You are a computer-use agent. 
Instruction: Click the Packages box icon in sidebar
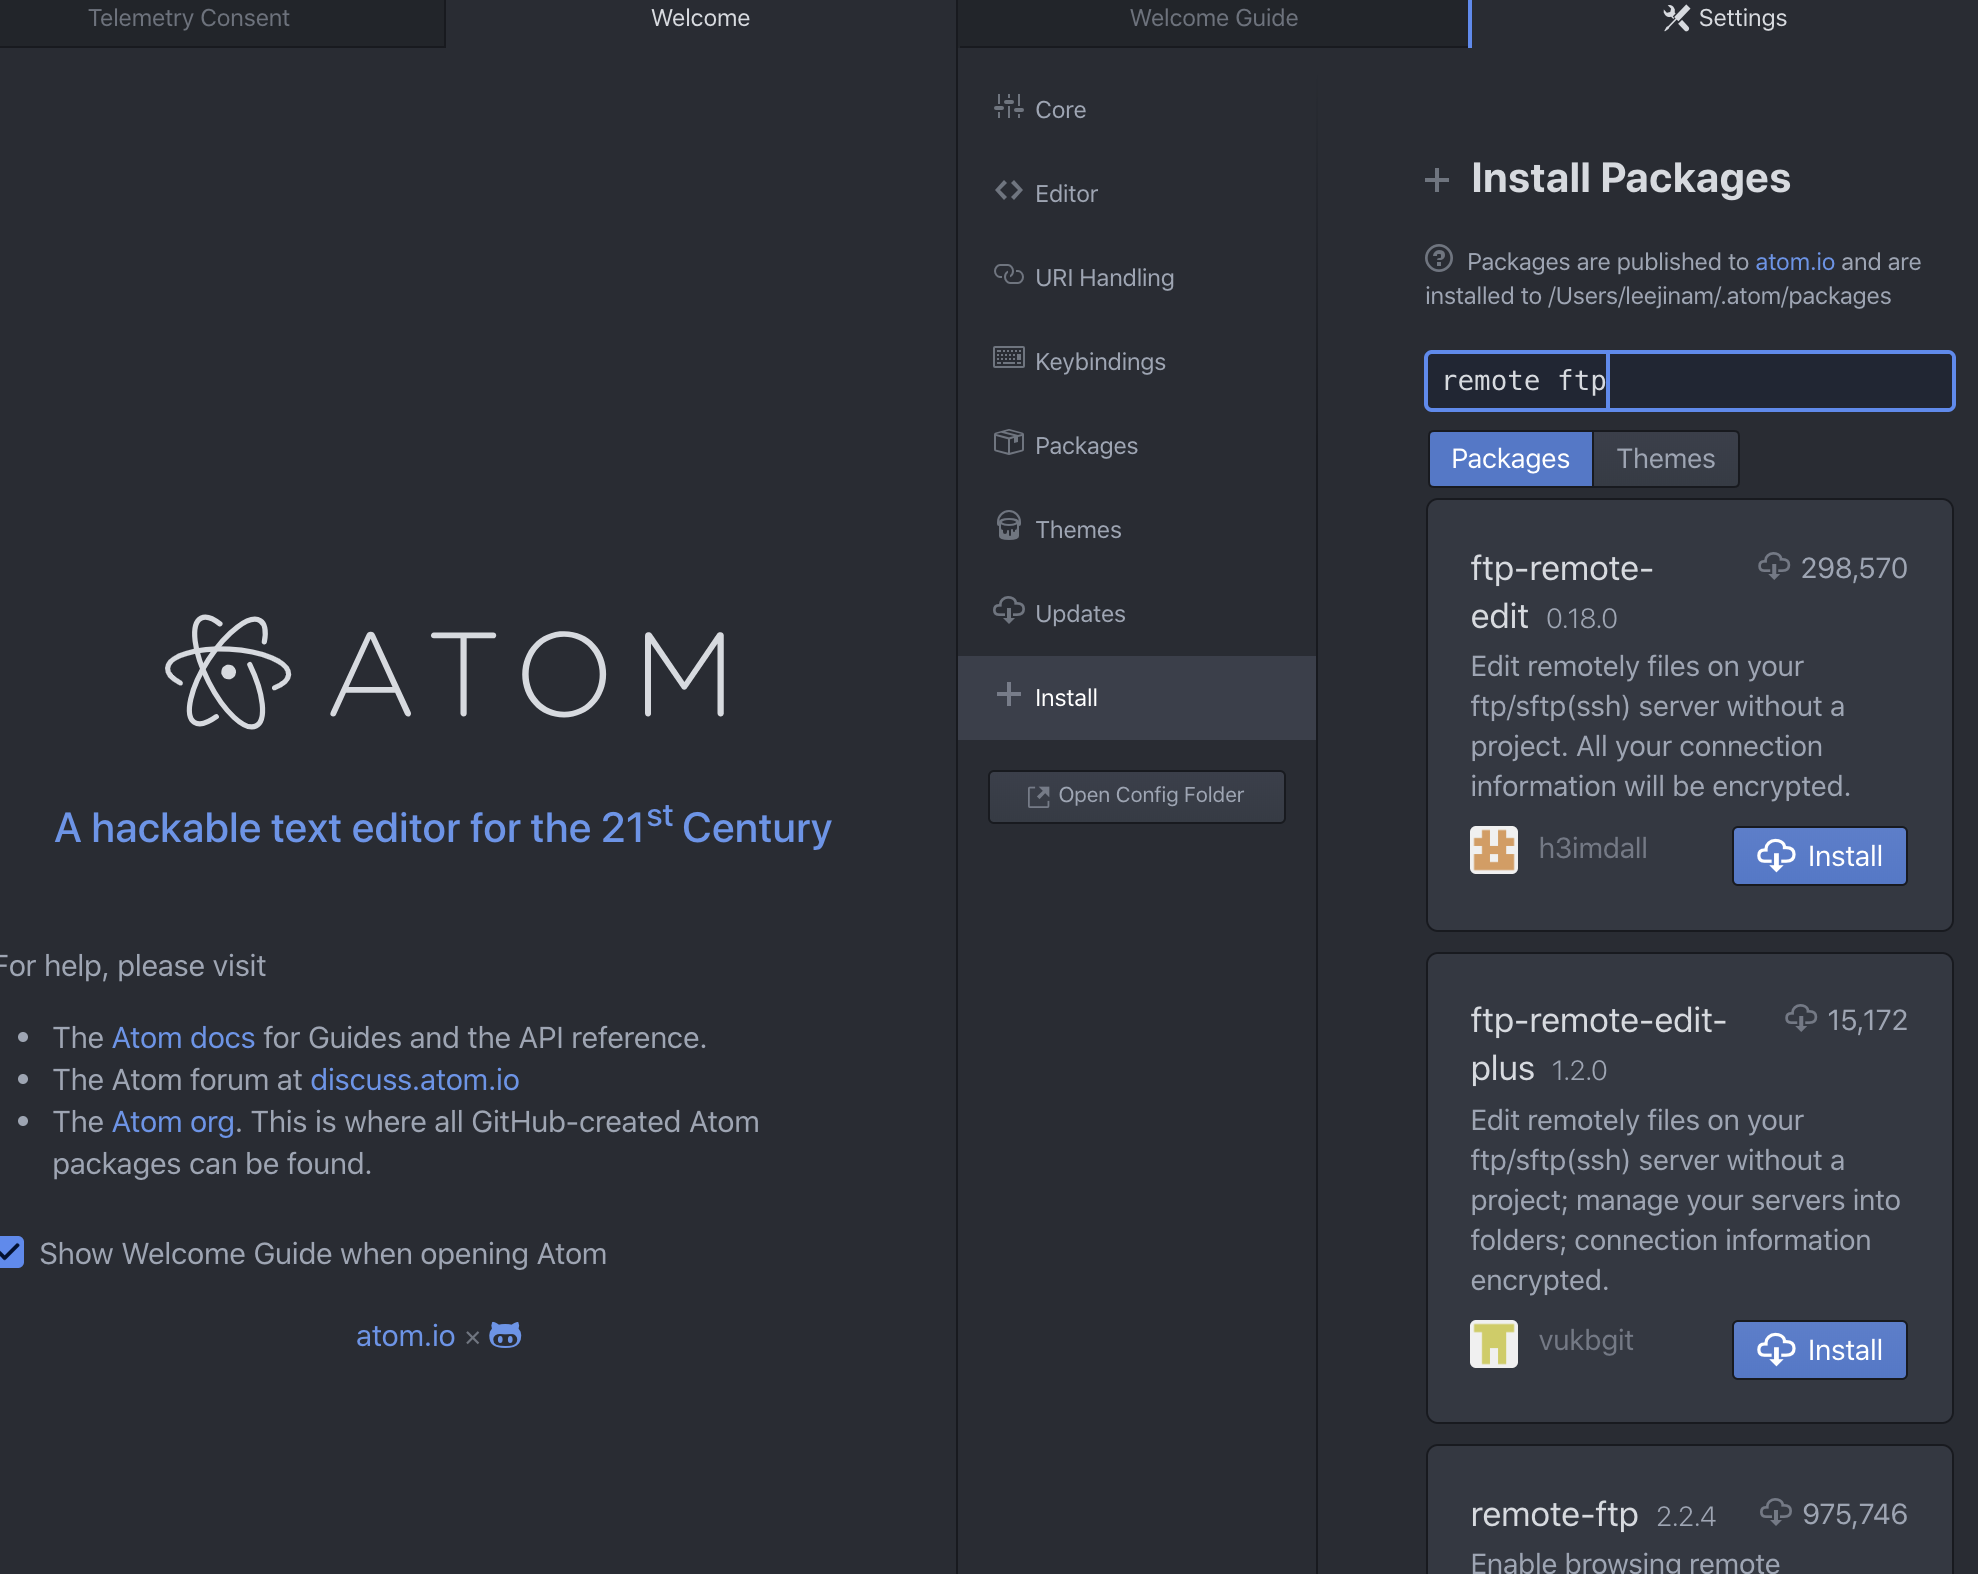pyautogui.click(x=1008, y=442)
